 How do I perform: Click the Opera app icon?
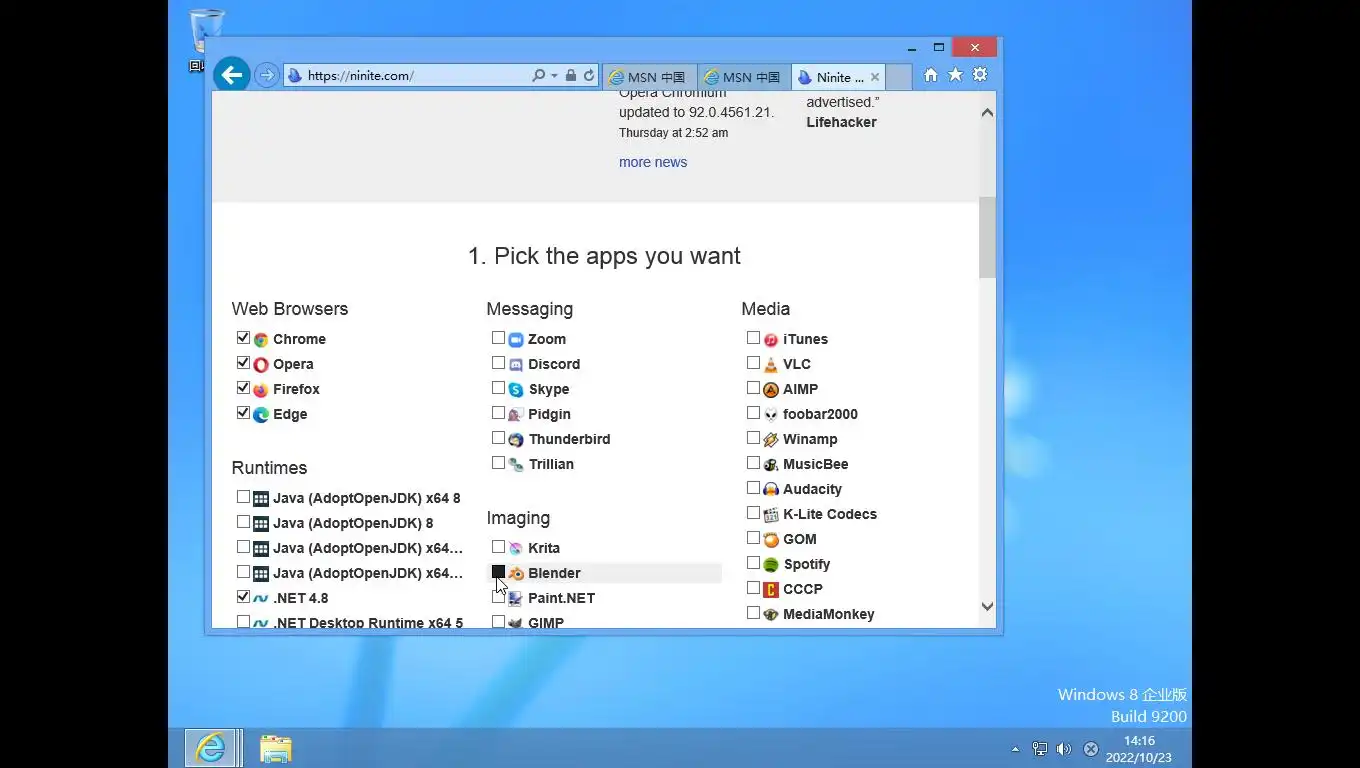tap(261, 365)
